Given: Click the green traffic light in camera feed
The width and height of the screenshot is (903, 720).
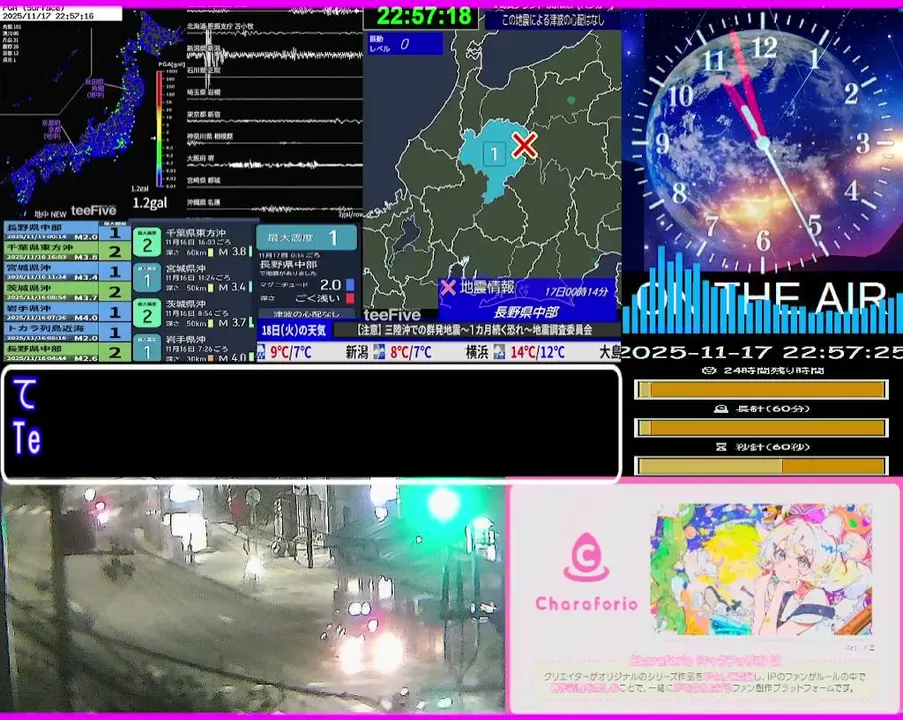Looking at the screenshot, I should point(443,503).
